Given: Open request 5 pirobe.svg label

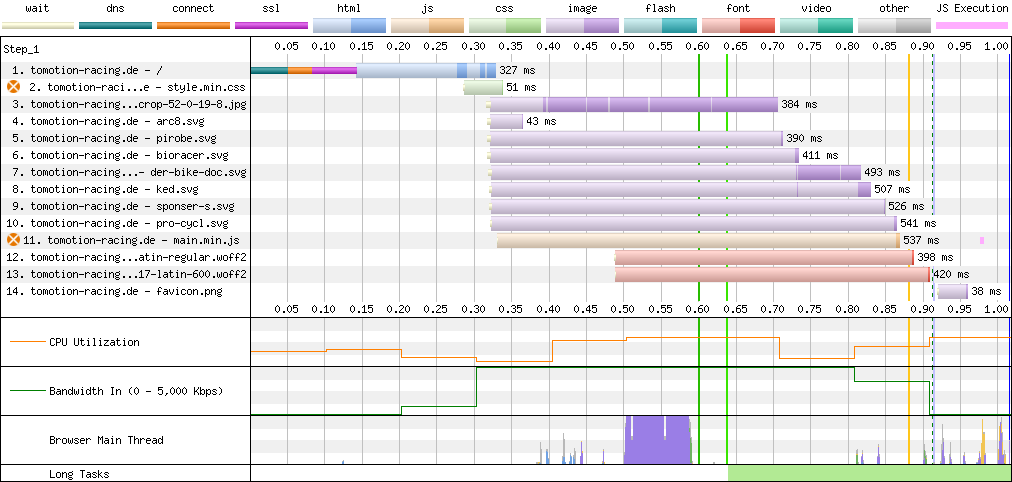Looking at the screenshot, I should click(x=114, y=138).
